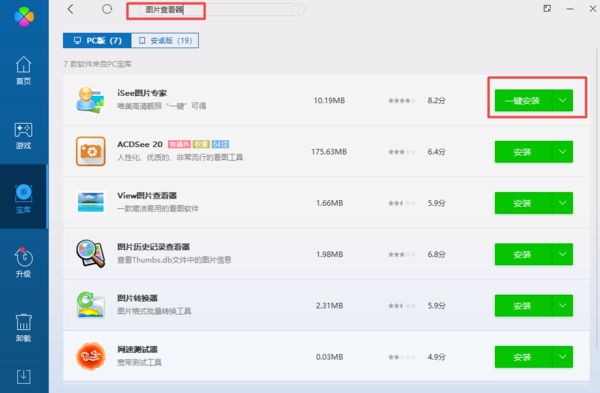Click the 64位 tag on ACDSee 20
Screen dimensions: 600x393
click(x=220, y=144)
